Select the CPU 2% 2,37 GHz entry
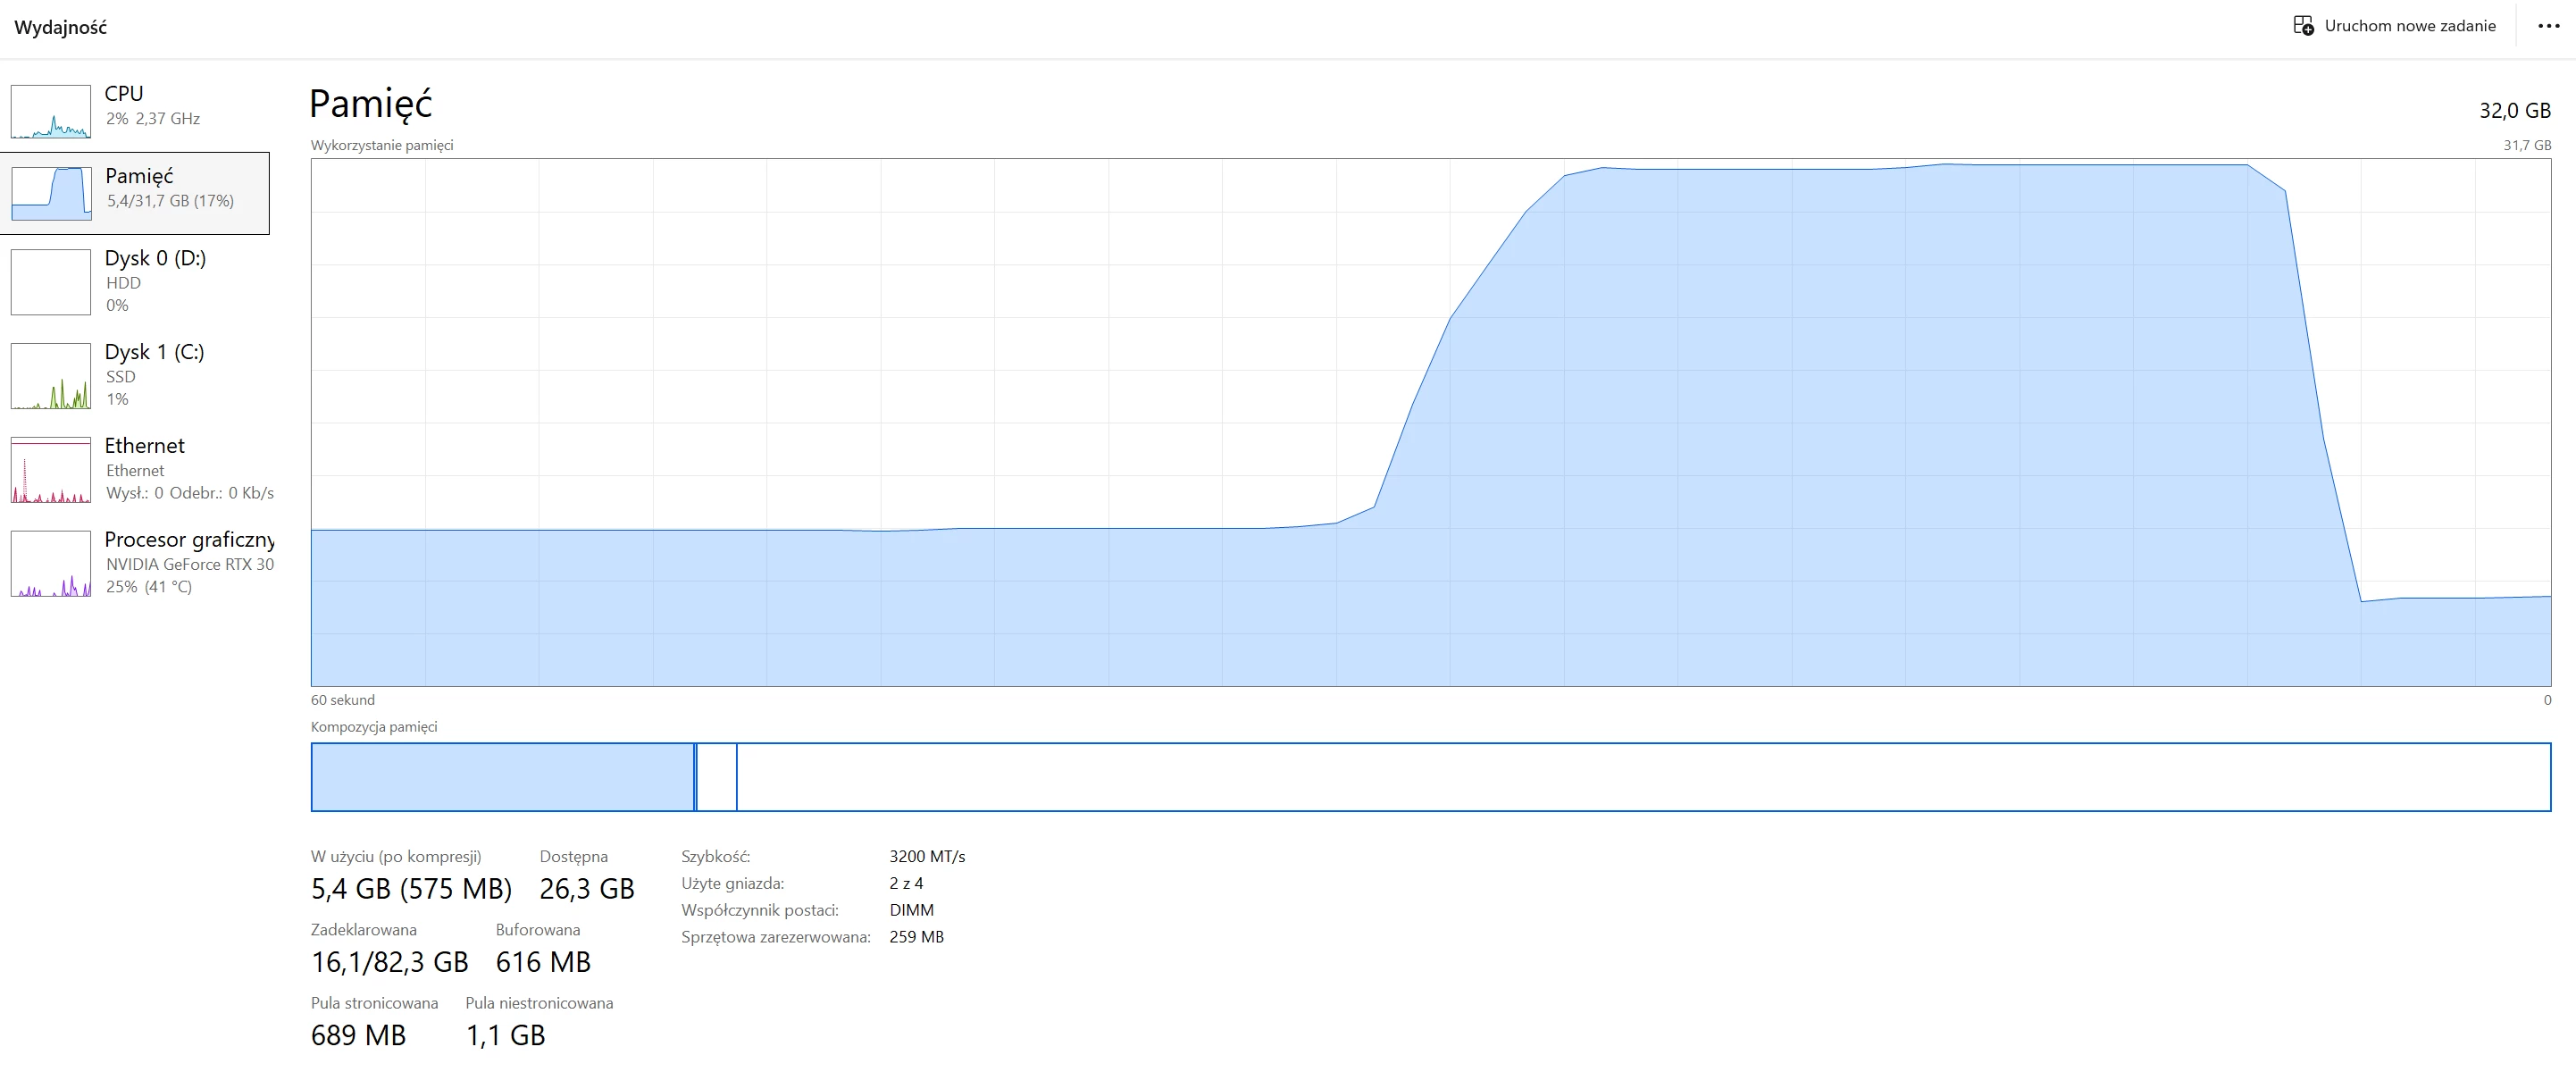The image size is (2576, 1072). click(x=152, y=118)
